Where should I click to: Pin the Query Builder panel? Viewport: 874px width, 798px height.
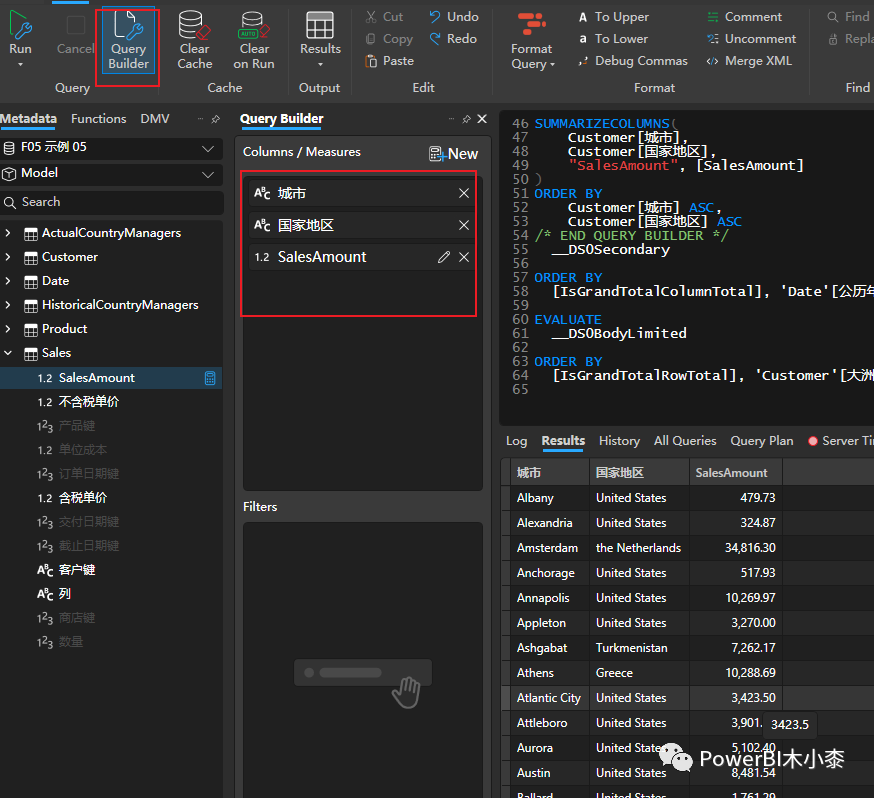coord(466,119)
